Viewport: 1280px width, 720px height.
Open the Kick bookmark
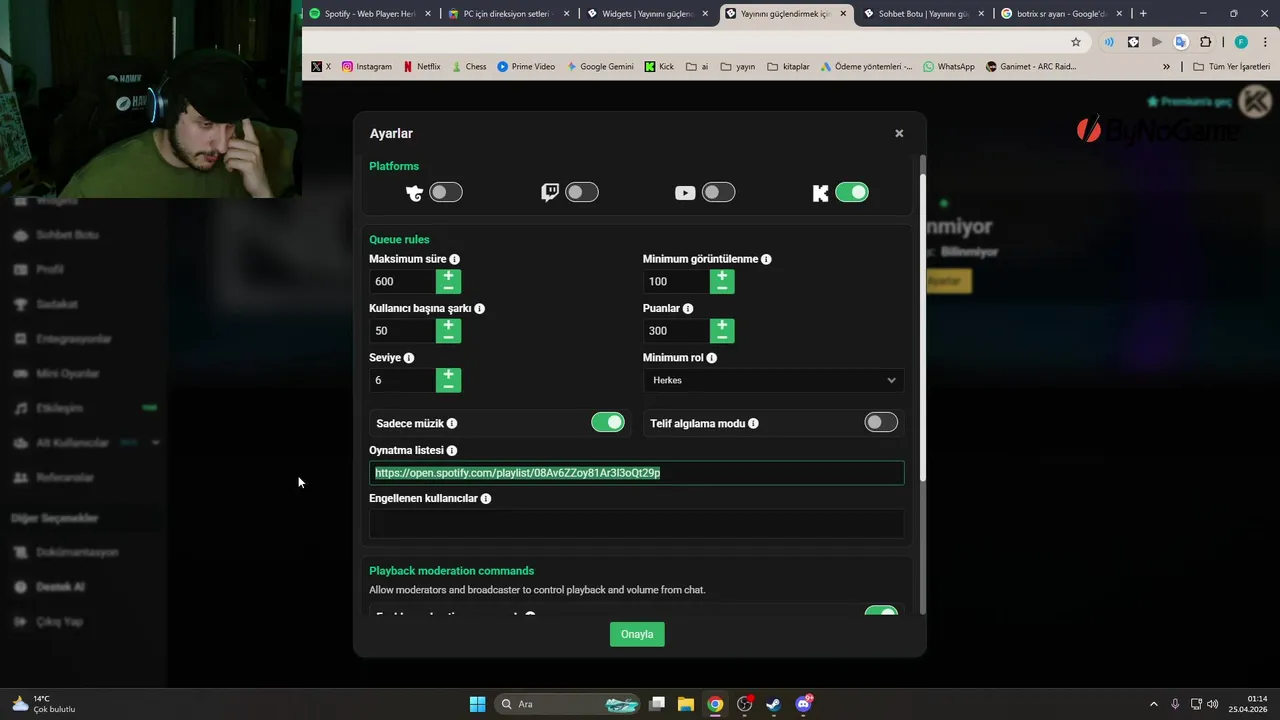[659, 67]
